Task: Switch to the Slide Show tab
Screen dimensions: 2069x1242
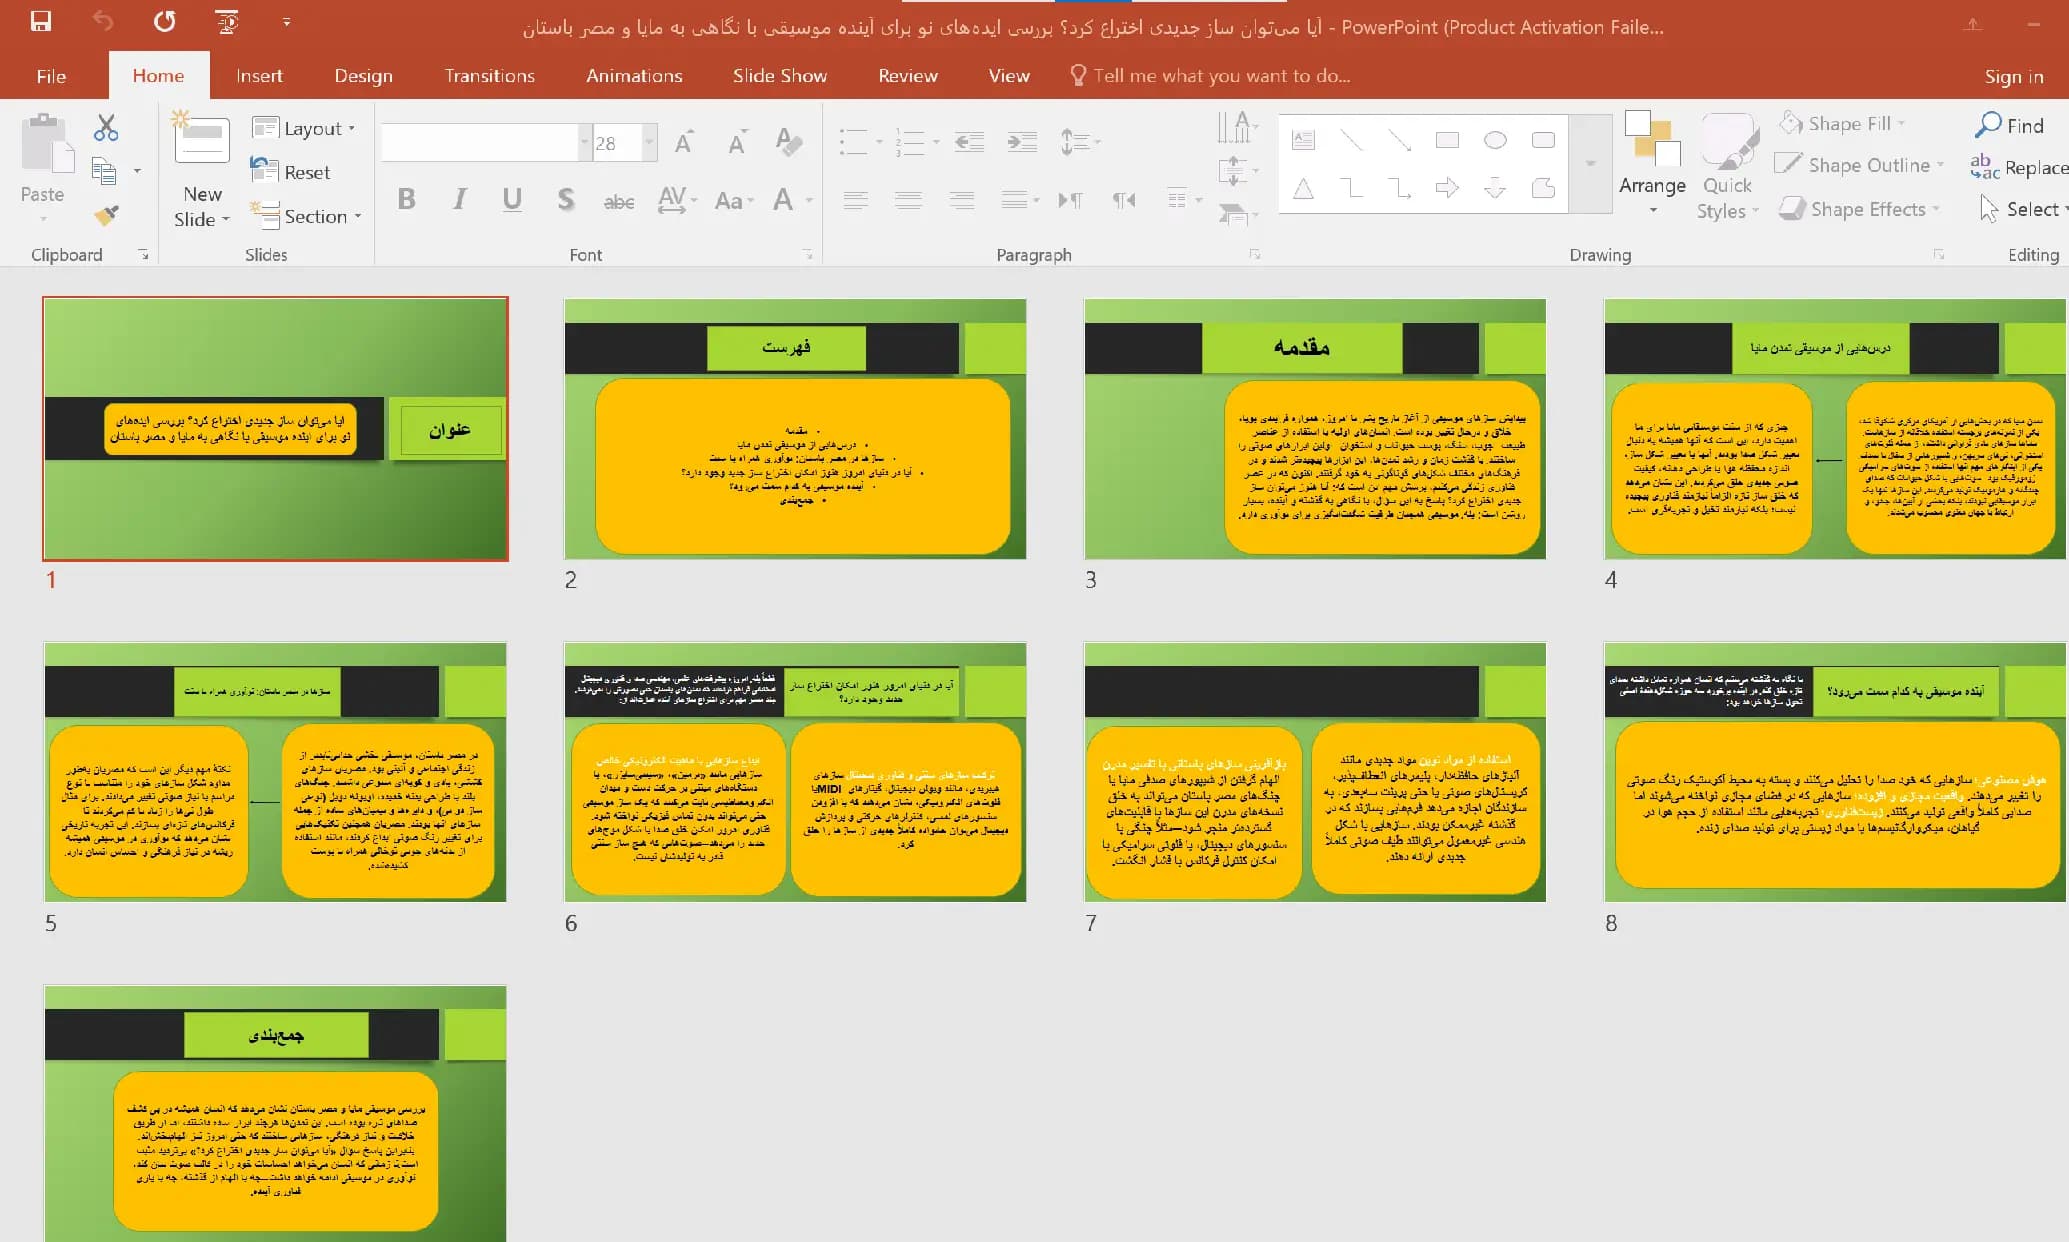Action: [x=779, y=76]
